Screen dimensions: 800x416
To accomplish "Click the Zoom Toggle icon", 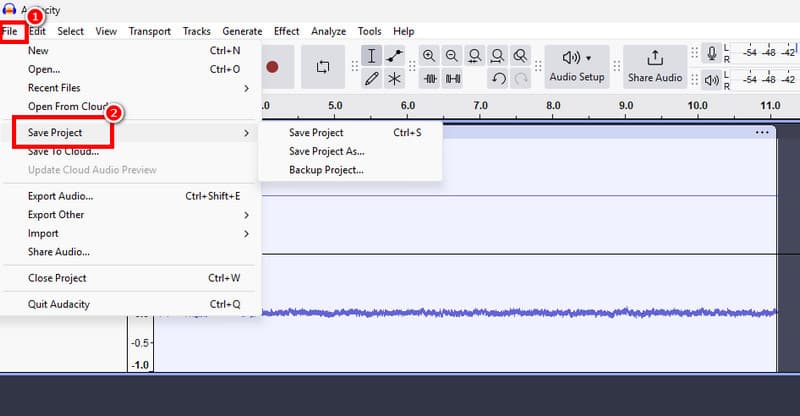I will (520, 56).
